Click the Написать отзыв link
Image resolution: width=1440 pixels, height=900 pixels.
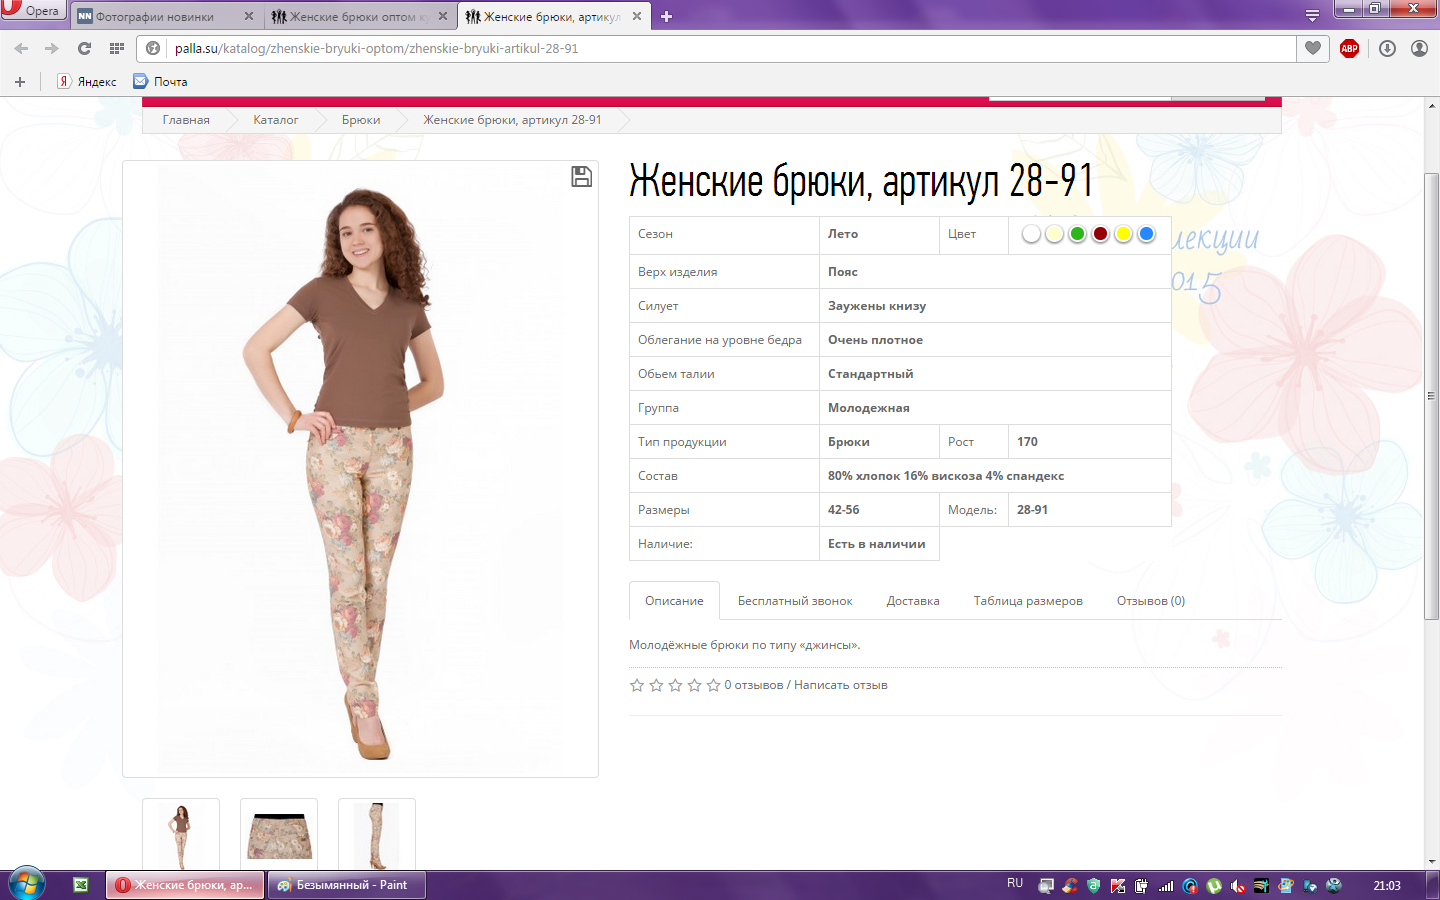(840, 685)
